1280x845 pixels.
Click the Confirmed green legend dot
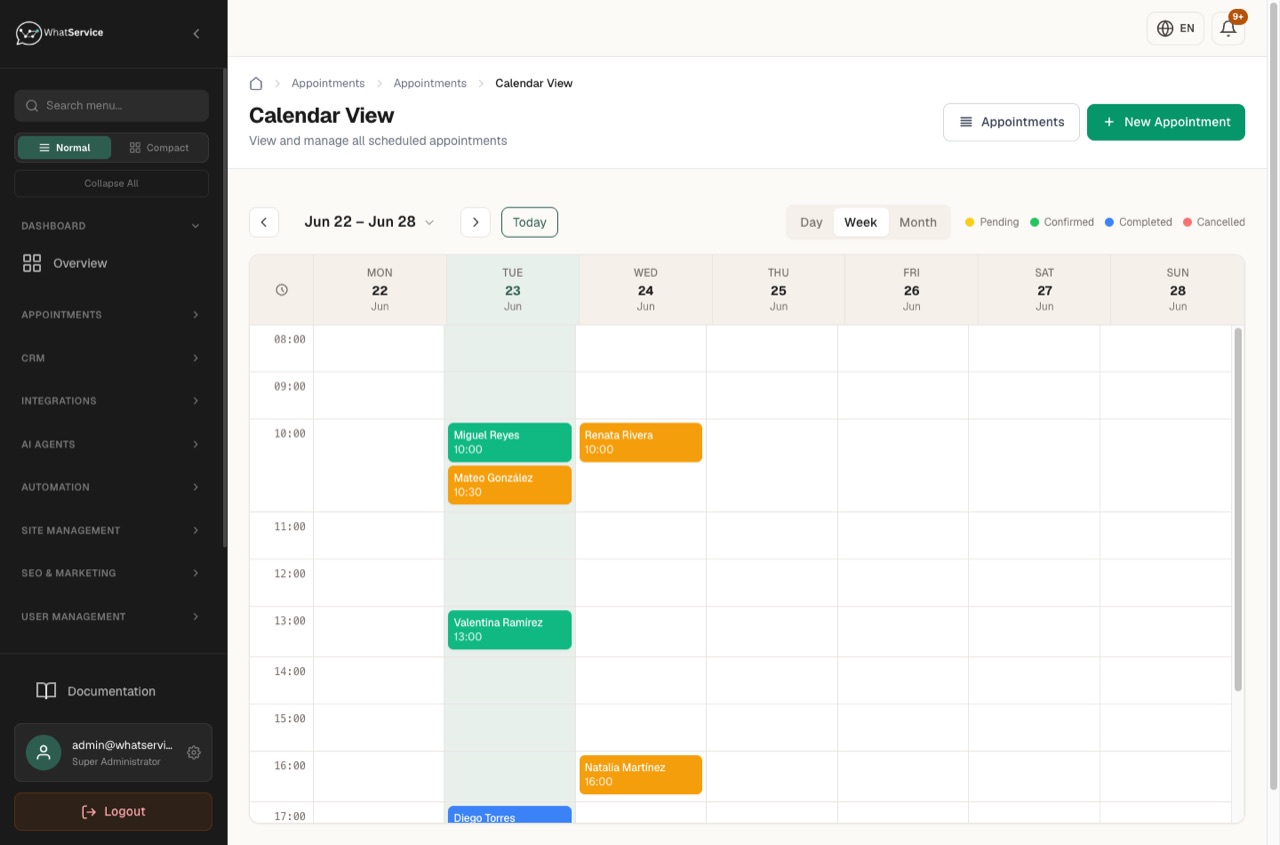point(1035,222)
